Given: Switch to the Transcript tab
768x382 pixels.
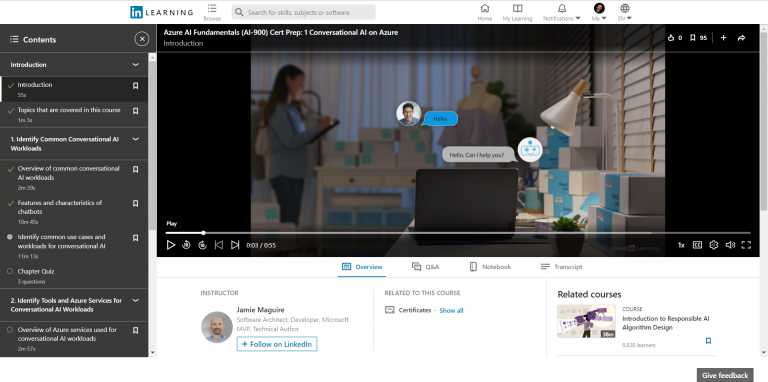Looking at the screenshot, I should (x=561, y=267).
